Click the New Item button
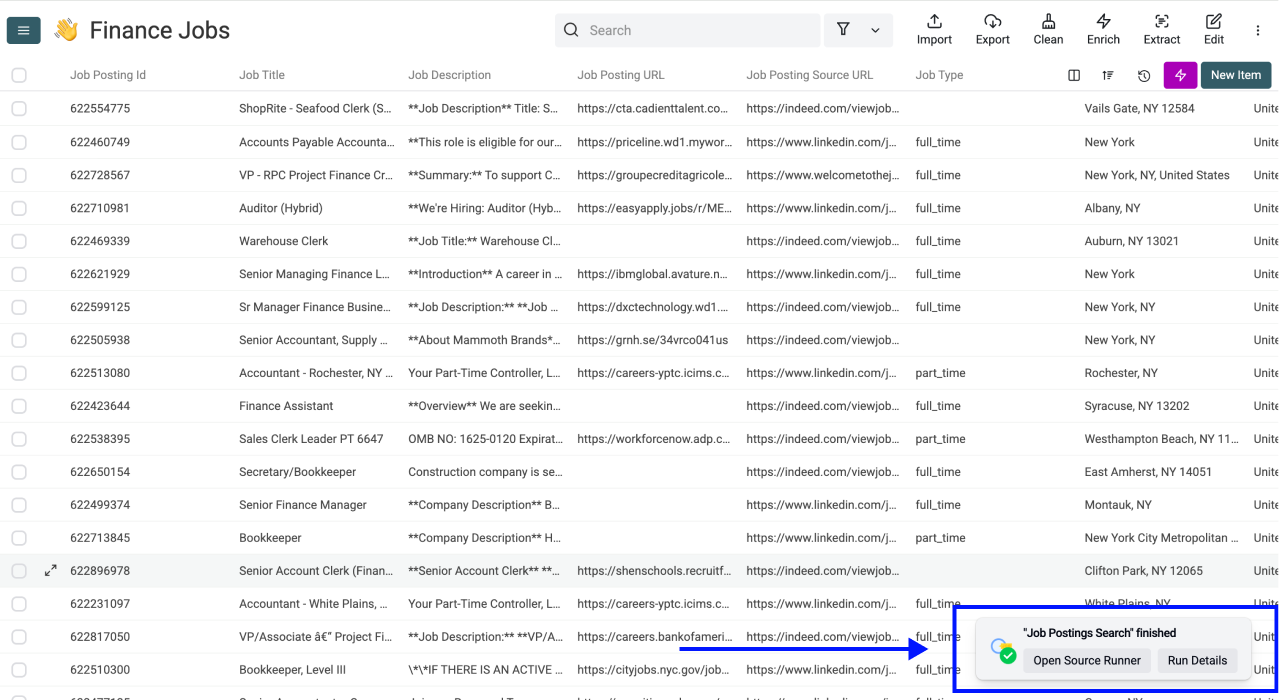Screen dimensions: 1279x700 pyautogui.click(x=1235, y=75)
